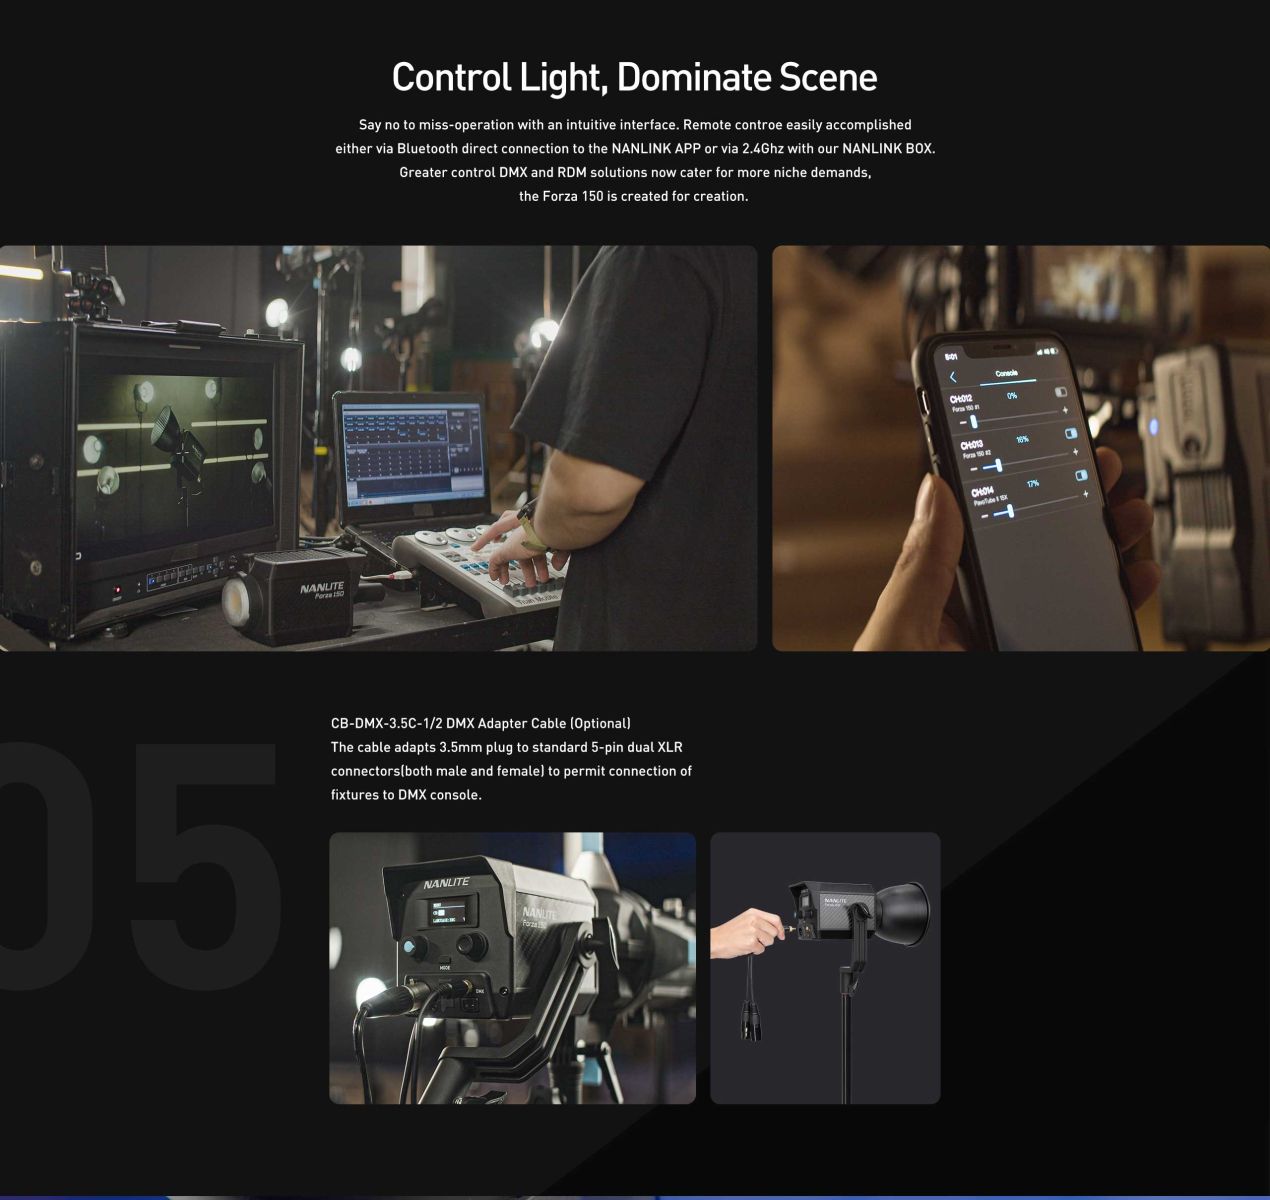Open the photo of the phone running NANLINK app
The height and width of the screenshot is (1200, 1270).
click(x=1021, y=448)
